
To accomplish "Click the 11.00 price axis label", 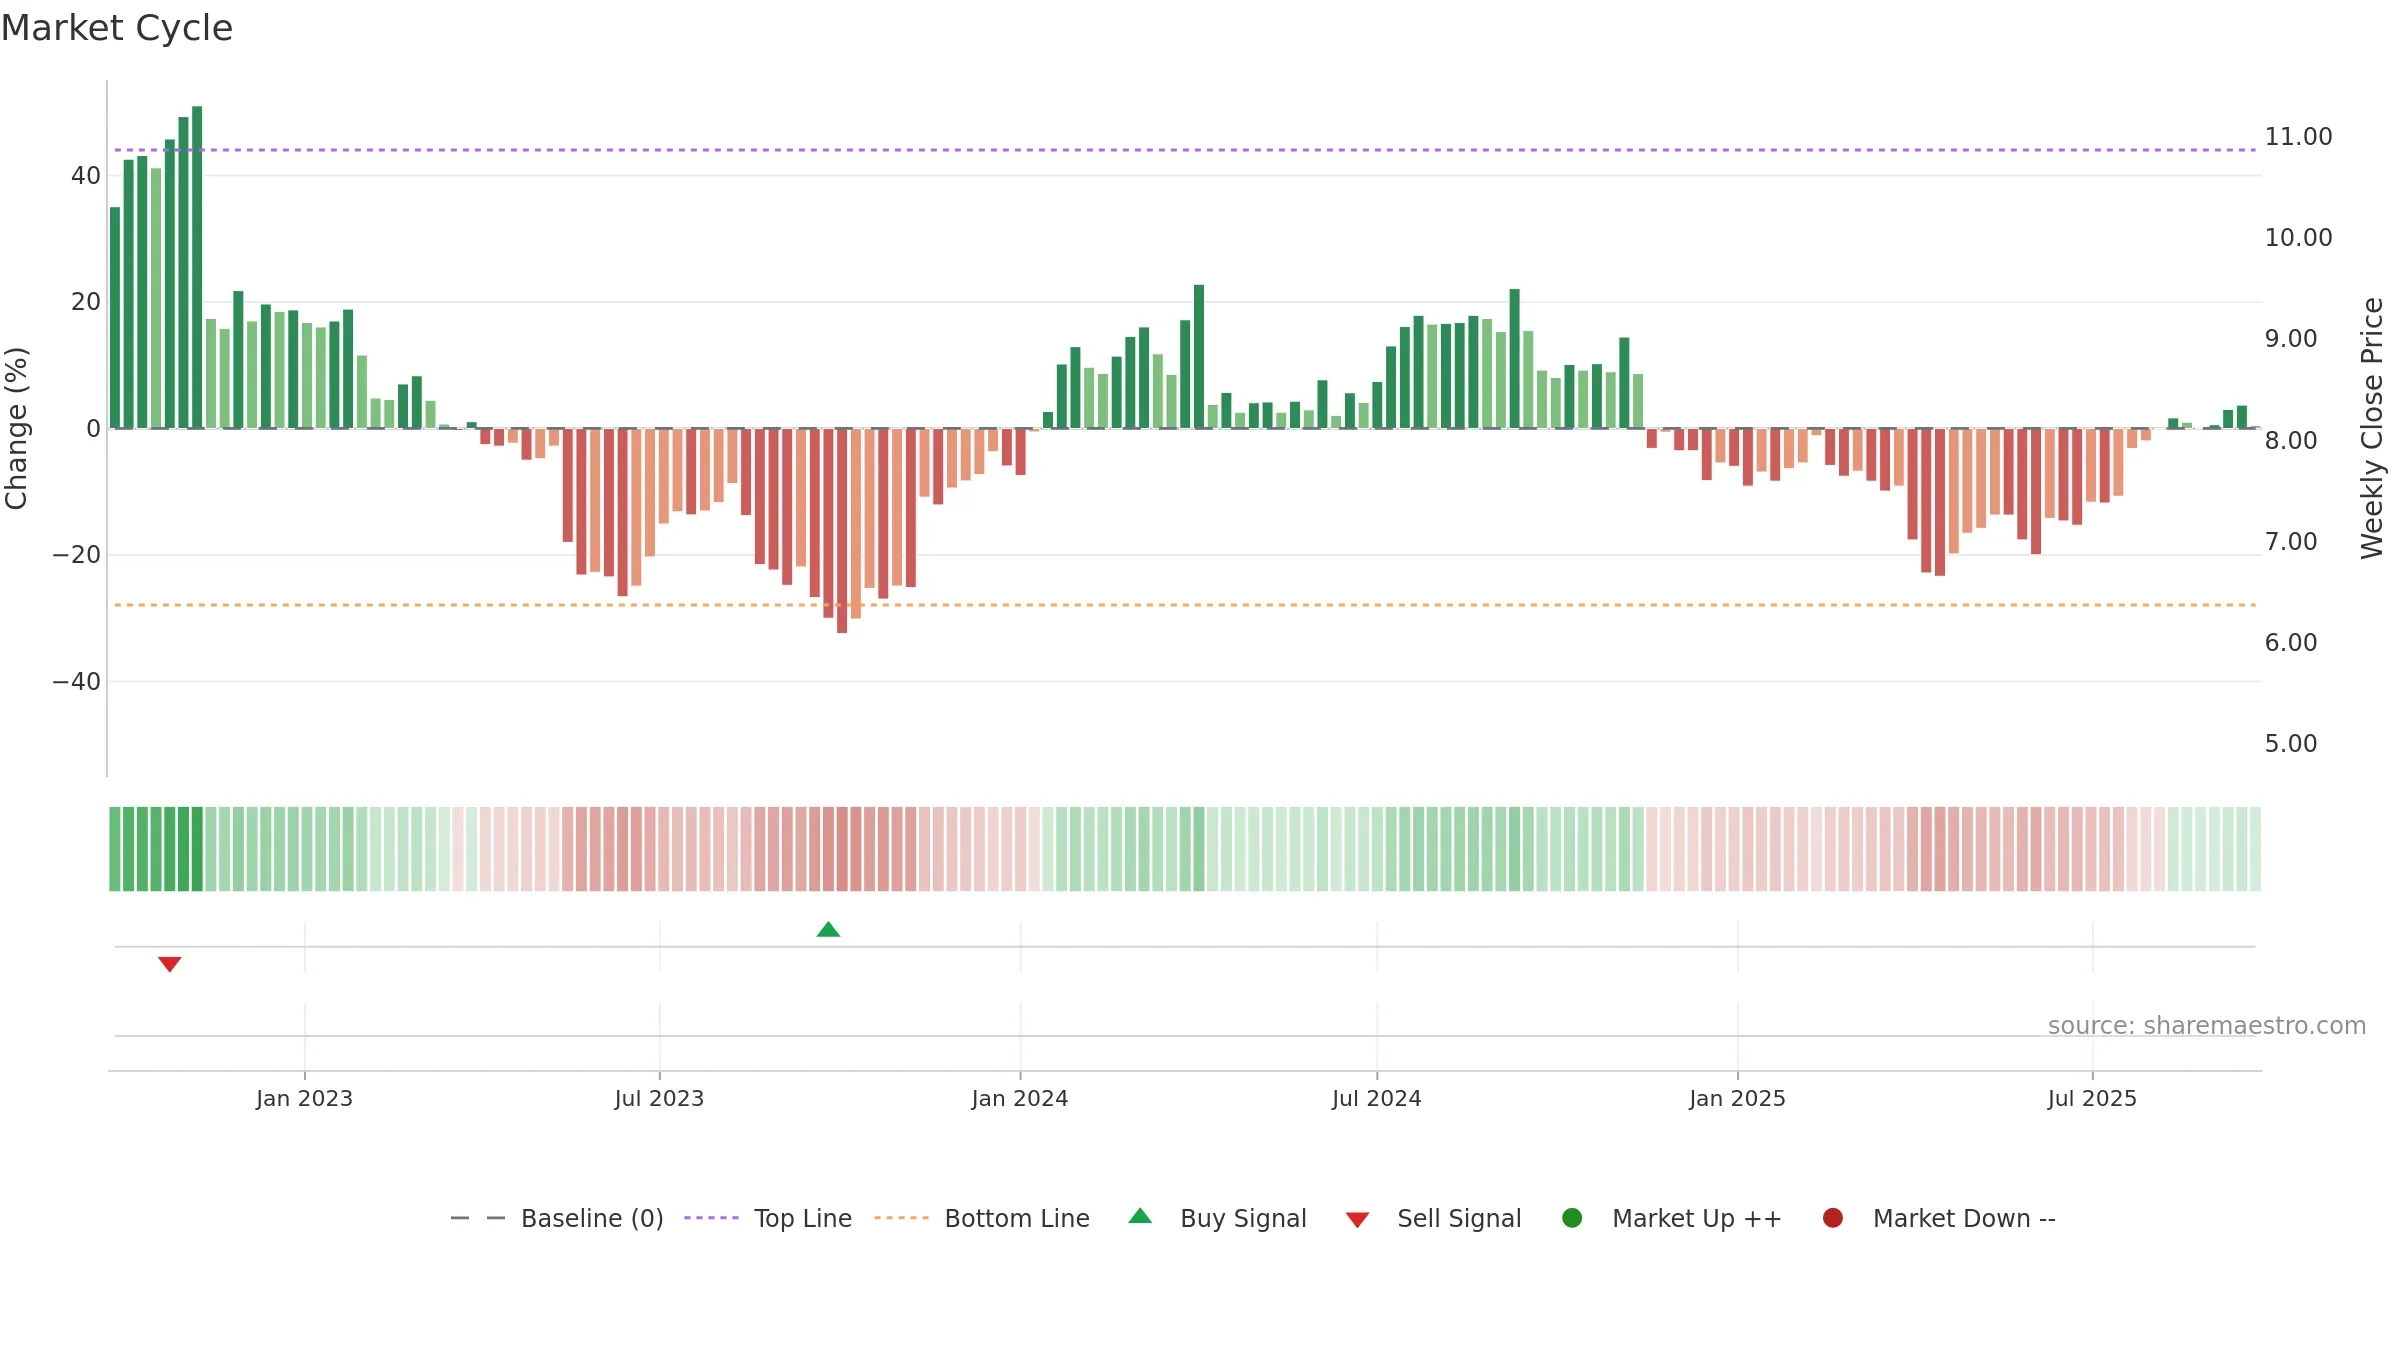I will tap(2298, 137).
